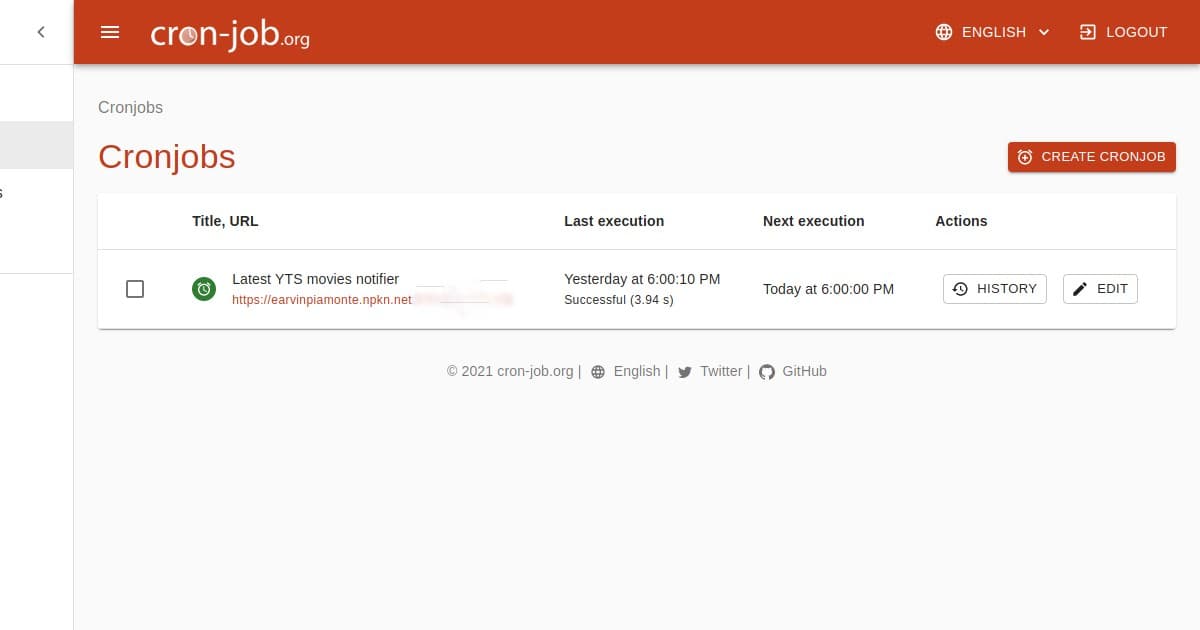Click the alarm clock icon in CREATE CRONJOB button
This screenshot has width=1200, height=630.
[1024, 157]
